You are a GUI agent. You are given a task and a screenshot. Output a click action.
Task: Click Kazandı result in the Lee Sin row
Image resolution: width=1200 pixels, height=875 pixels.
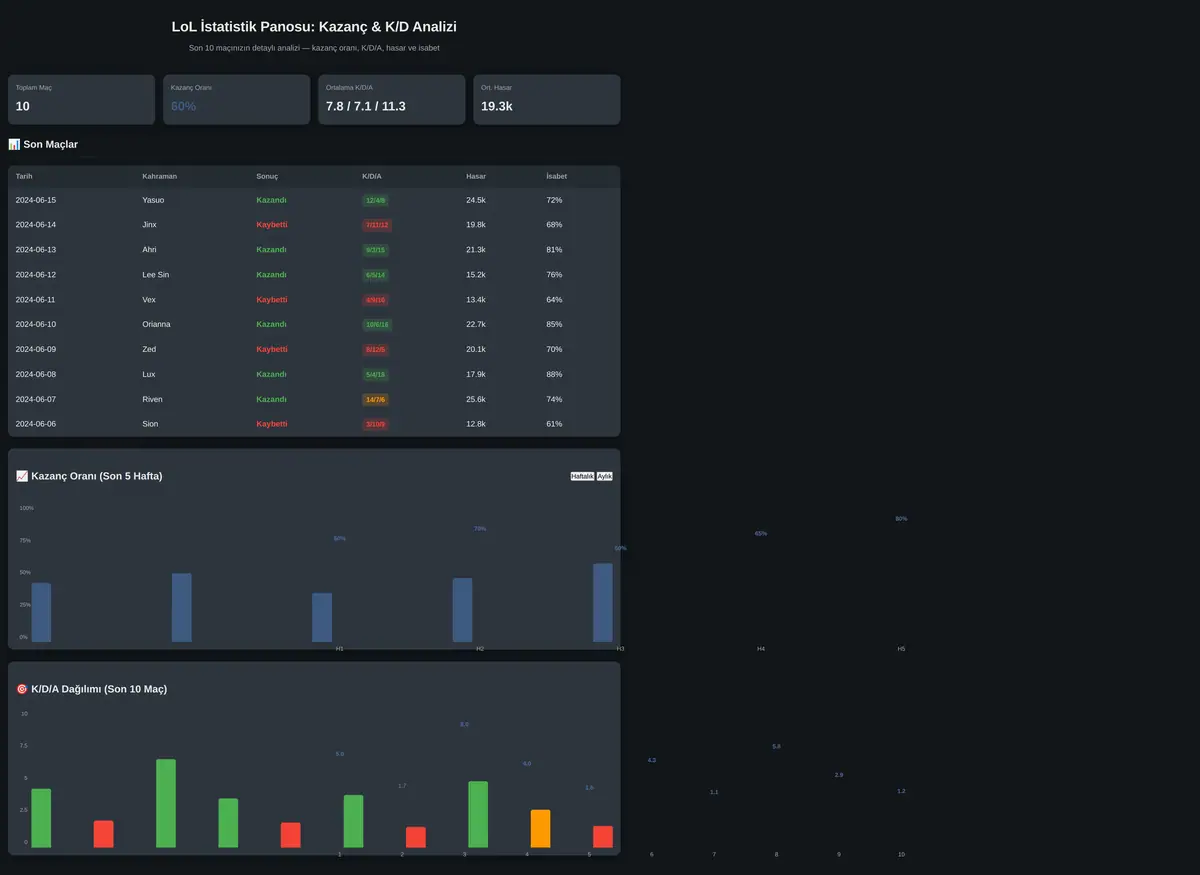point(271,275)
